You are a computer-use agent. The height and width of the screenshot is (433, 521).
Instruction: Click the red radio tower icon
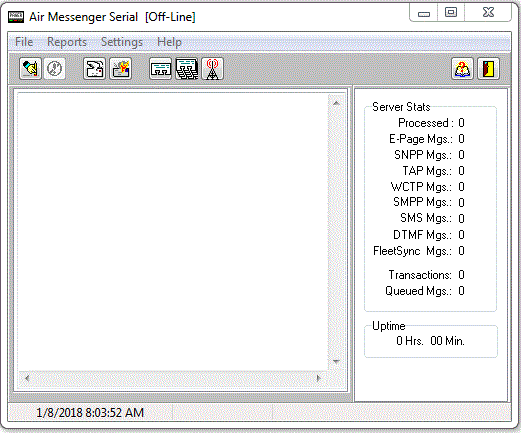[212, 69]
